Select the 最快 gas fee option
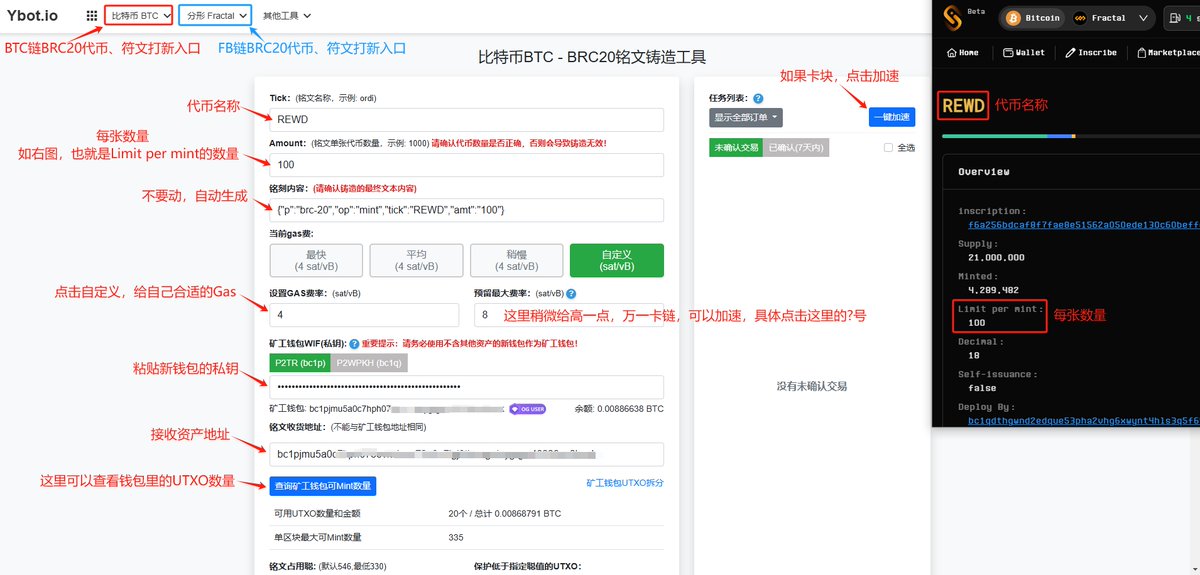1200x575 pixels. pos(316,261)
